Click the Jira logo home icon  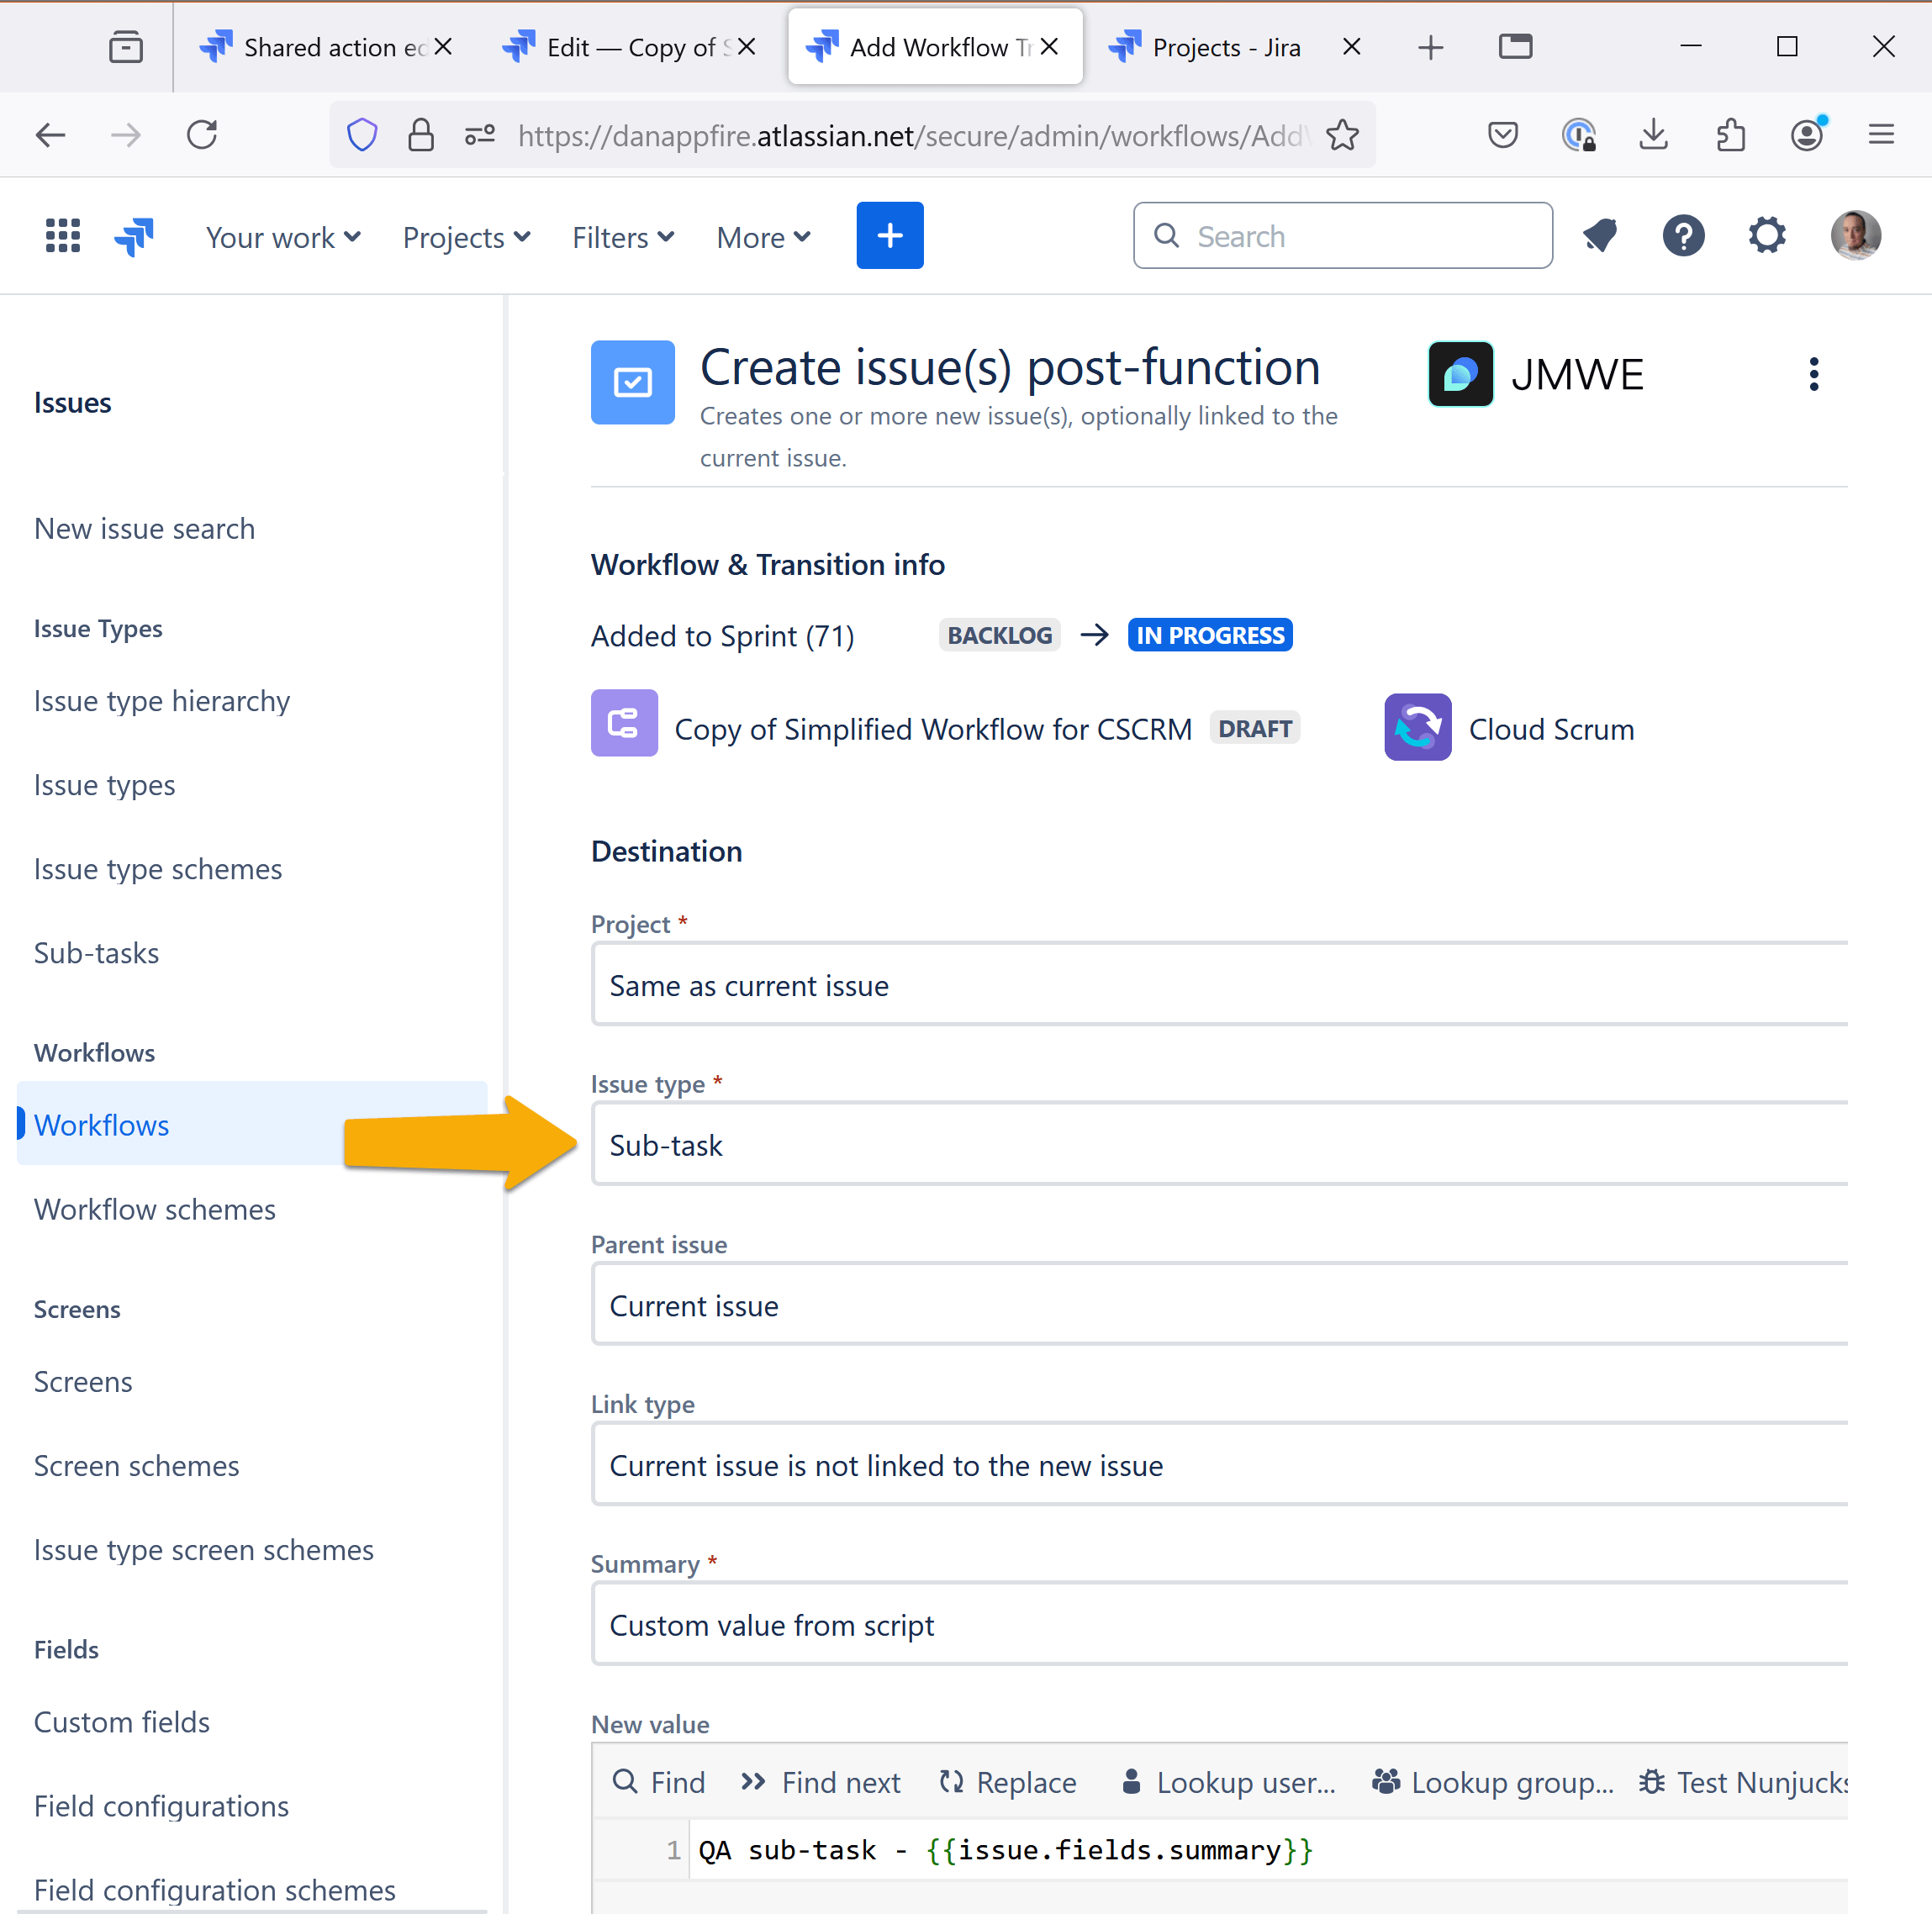click(x=133, y=236)
